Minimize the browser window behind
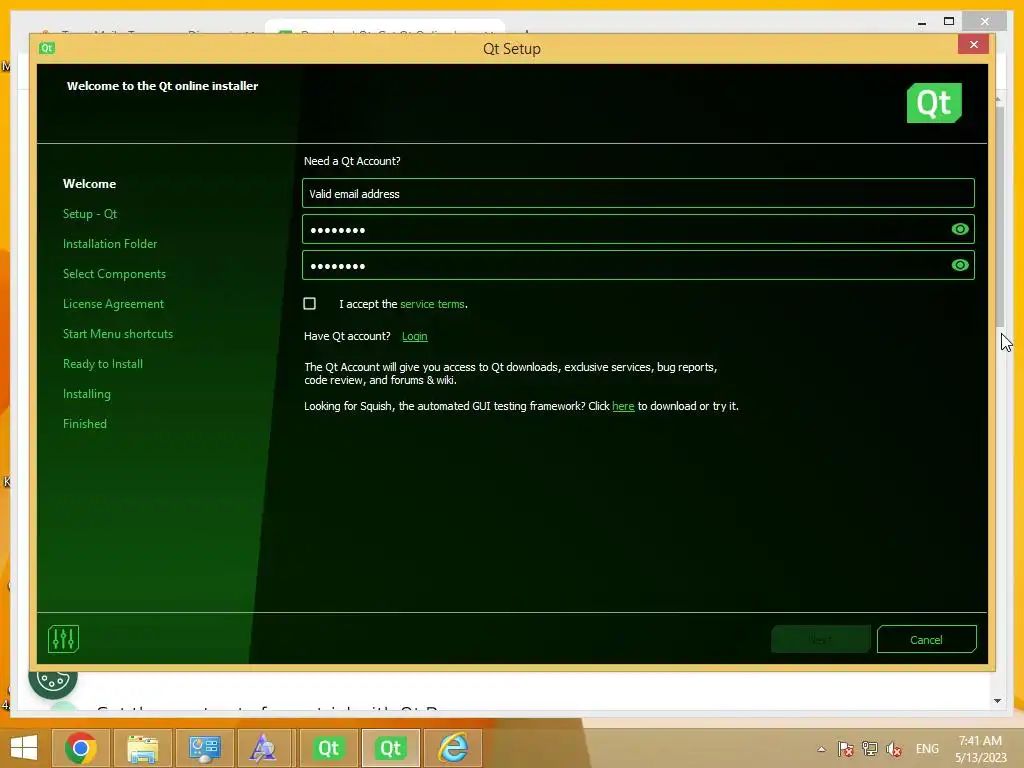The image size is (1024, 768). point(921,22)
